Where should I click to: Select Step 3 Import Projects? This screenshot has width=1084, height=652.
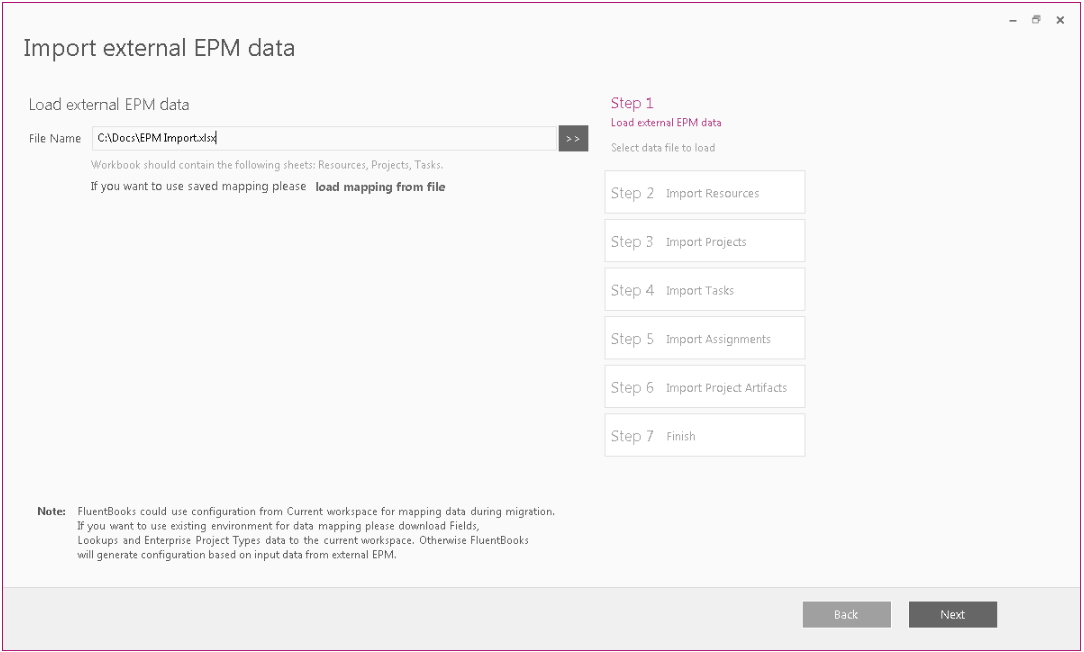pos(704,241)
